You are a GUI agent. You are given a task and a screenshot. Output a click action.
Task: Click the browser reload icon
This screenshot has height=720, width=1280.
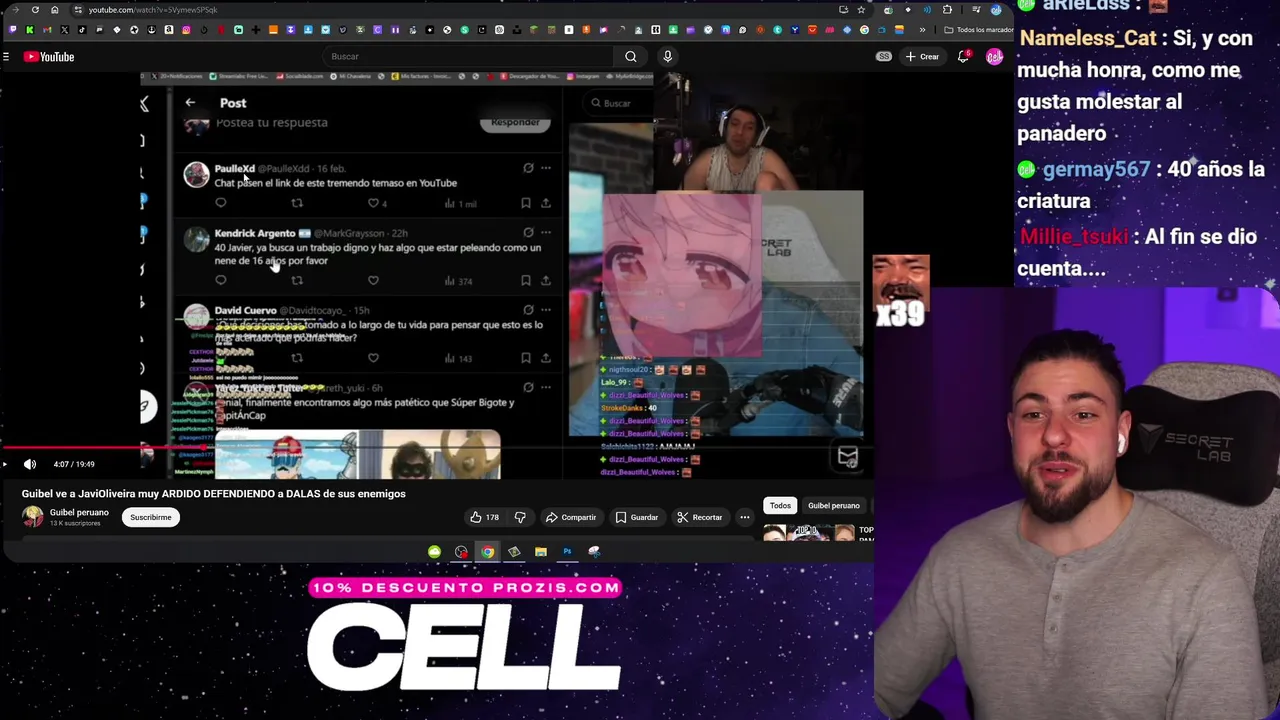35,10
